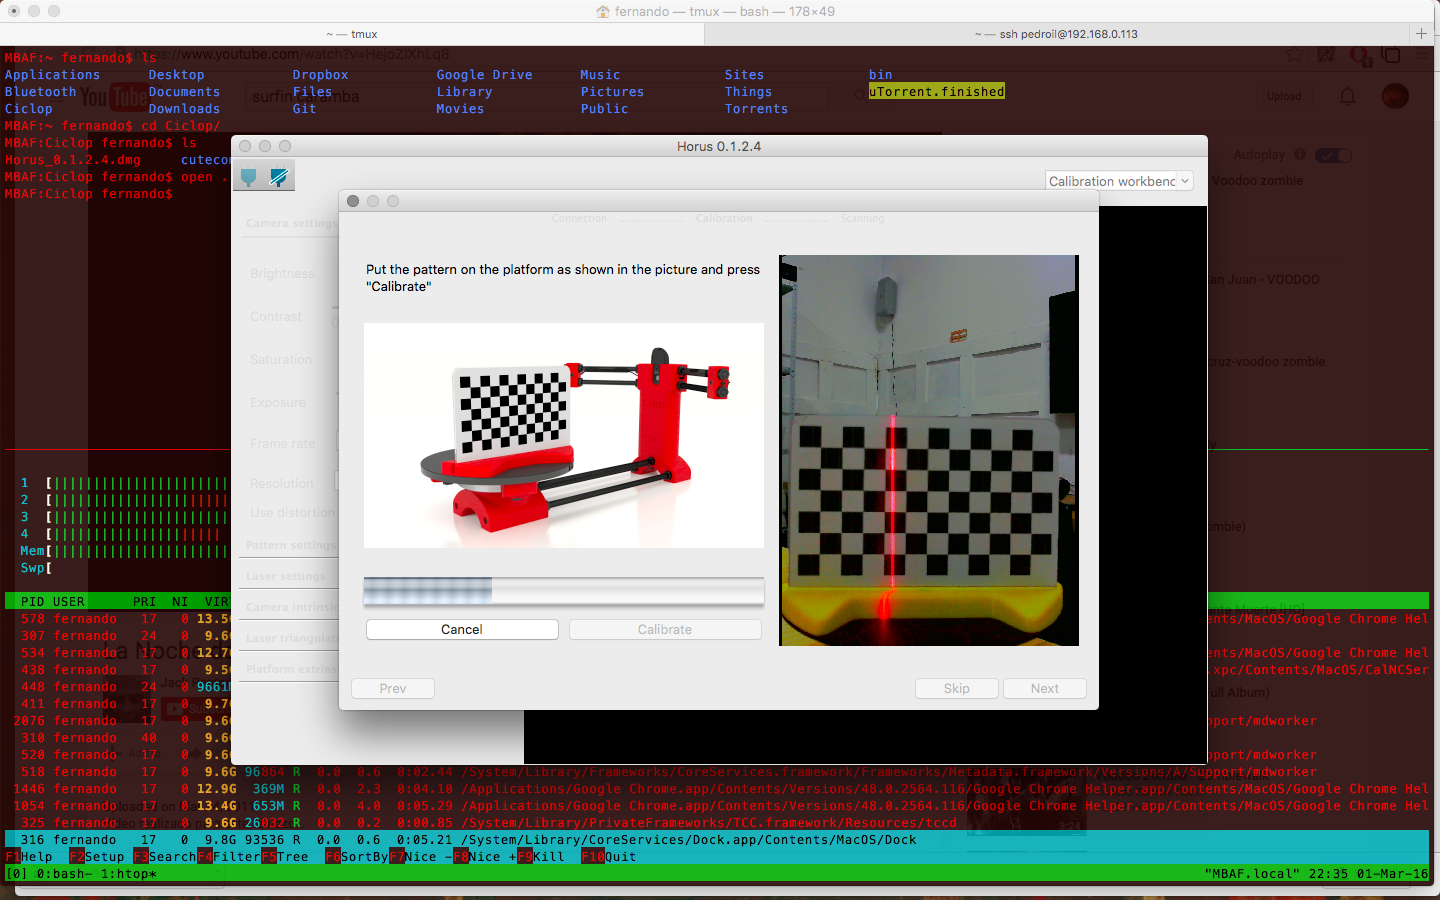
Task: Add a new terminal tab with plus
Action: (x=1421, y=33)
